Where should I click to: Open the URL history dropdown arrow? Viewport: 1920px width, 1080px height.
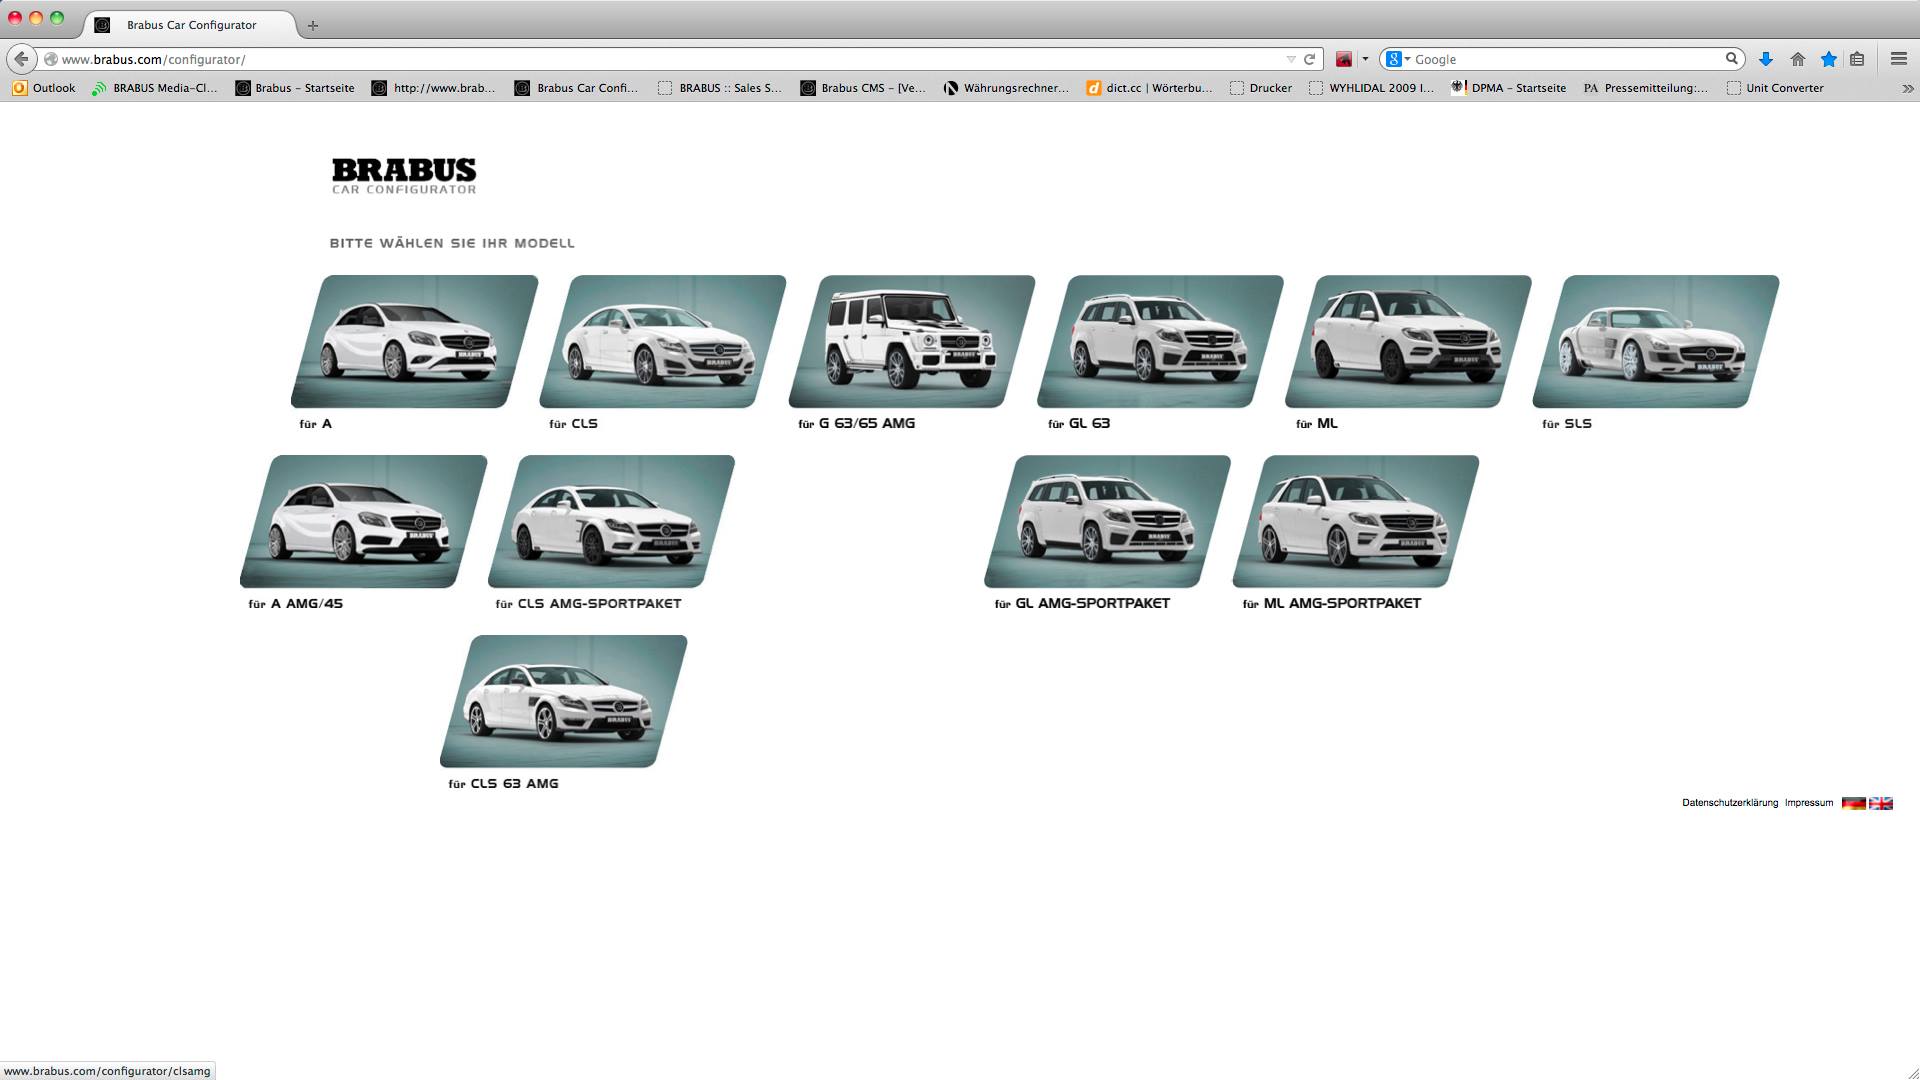tap(1291, 59)
